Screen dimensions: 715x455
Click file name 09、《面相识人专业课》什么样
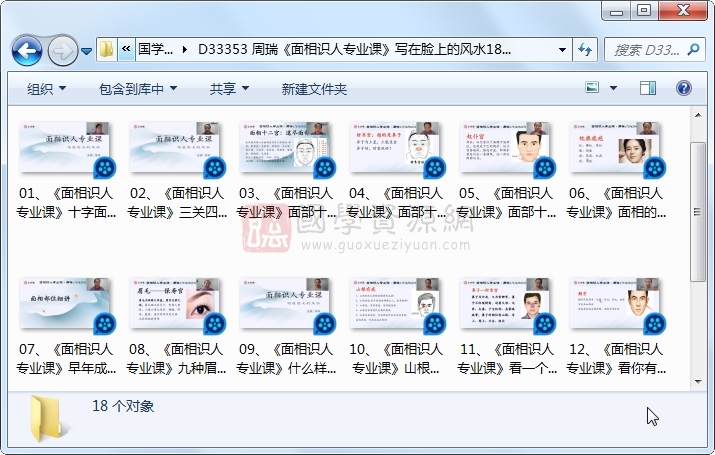pos(286,359)
